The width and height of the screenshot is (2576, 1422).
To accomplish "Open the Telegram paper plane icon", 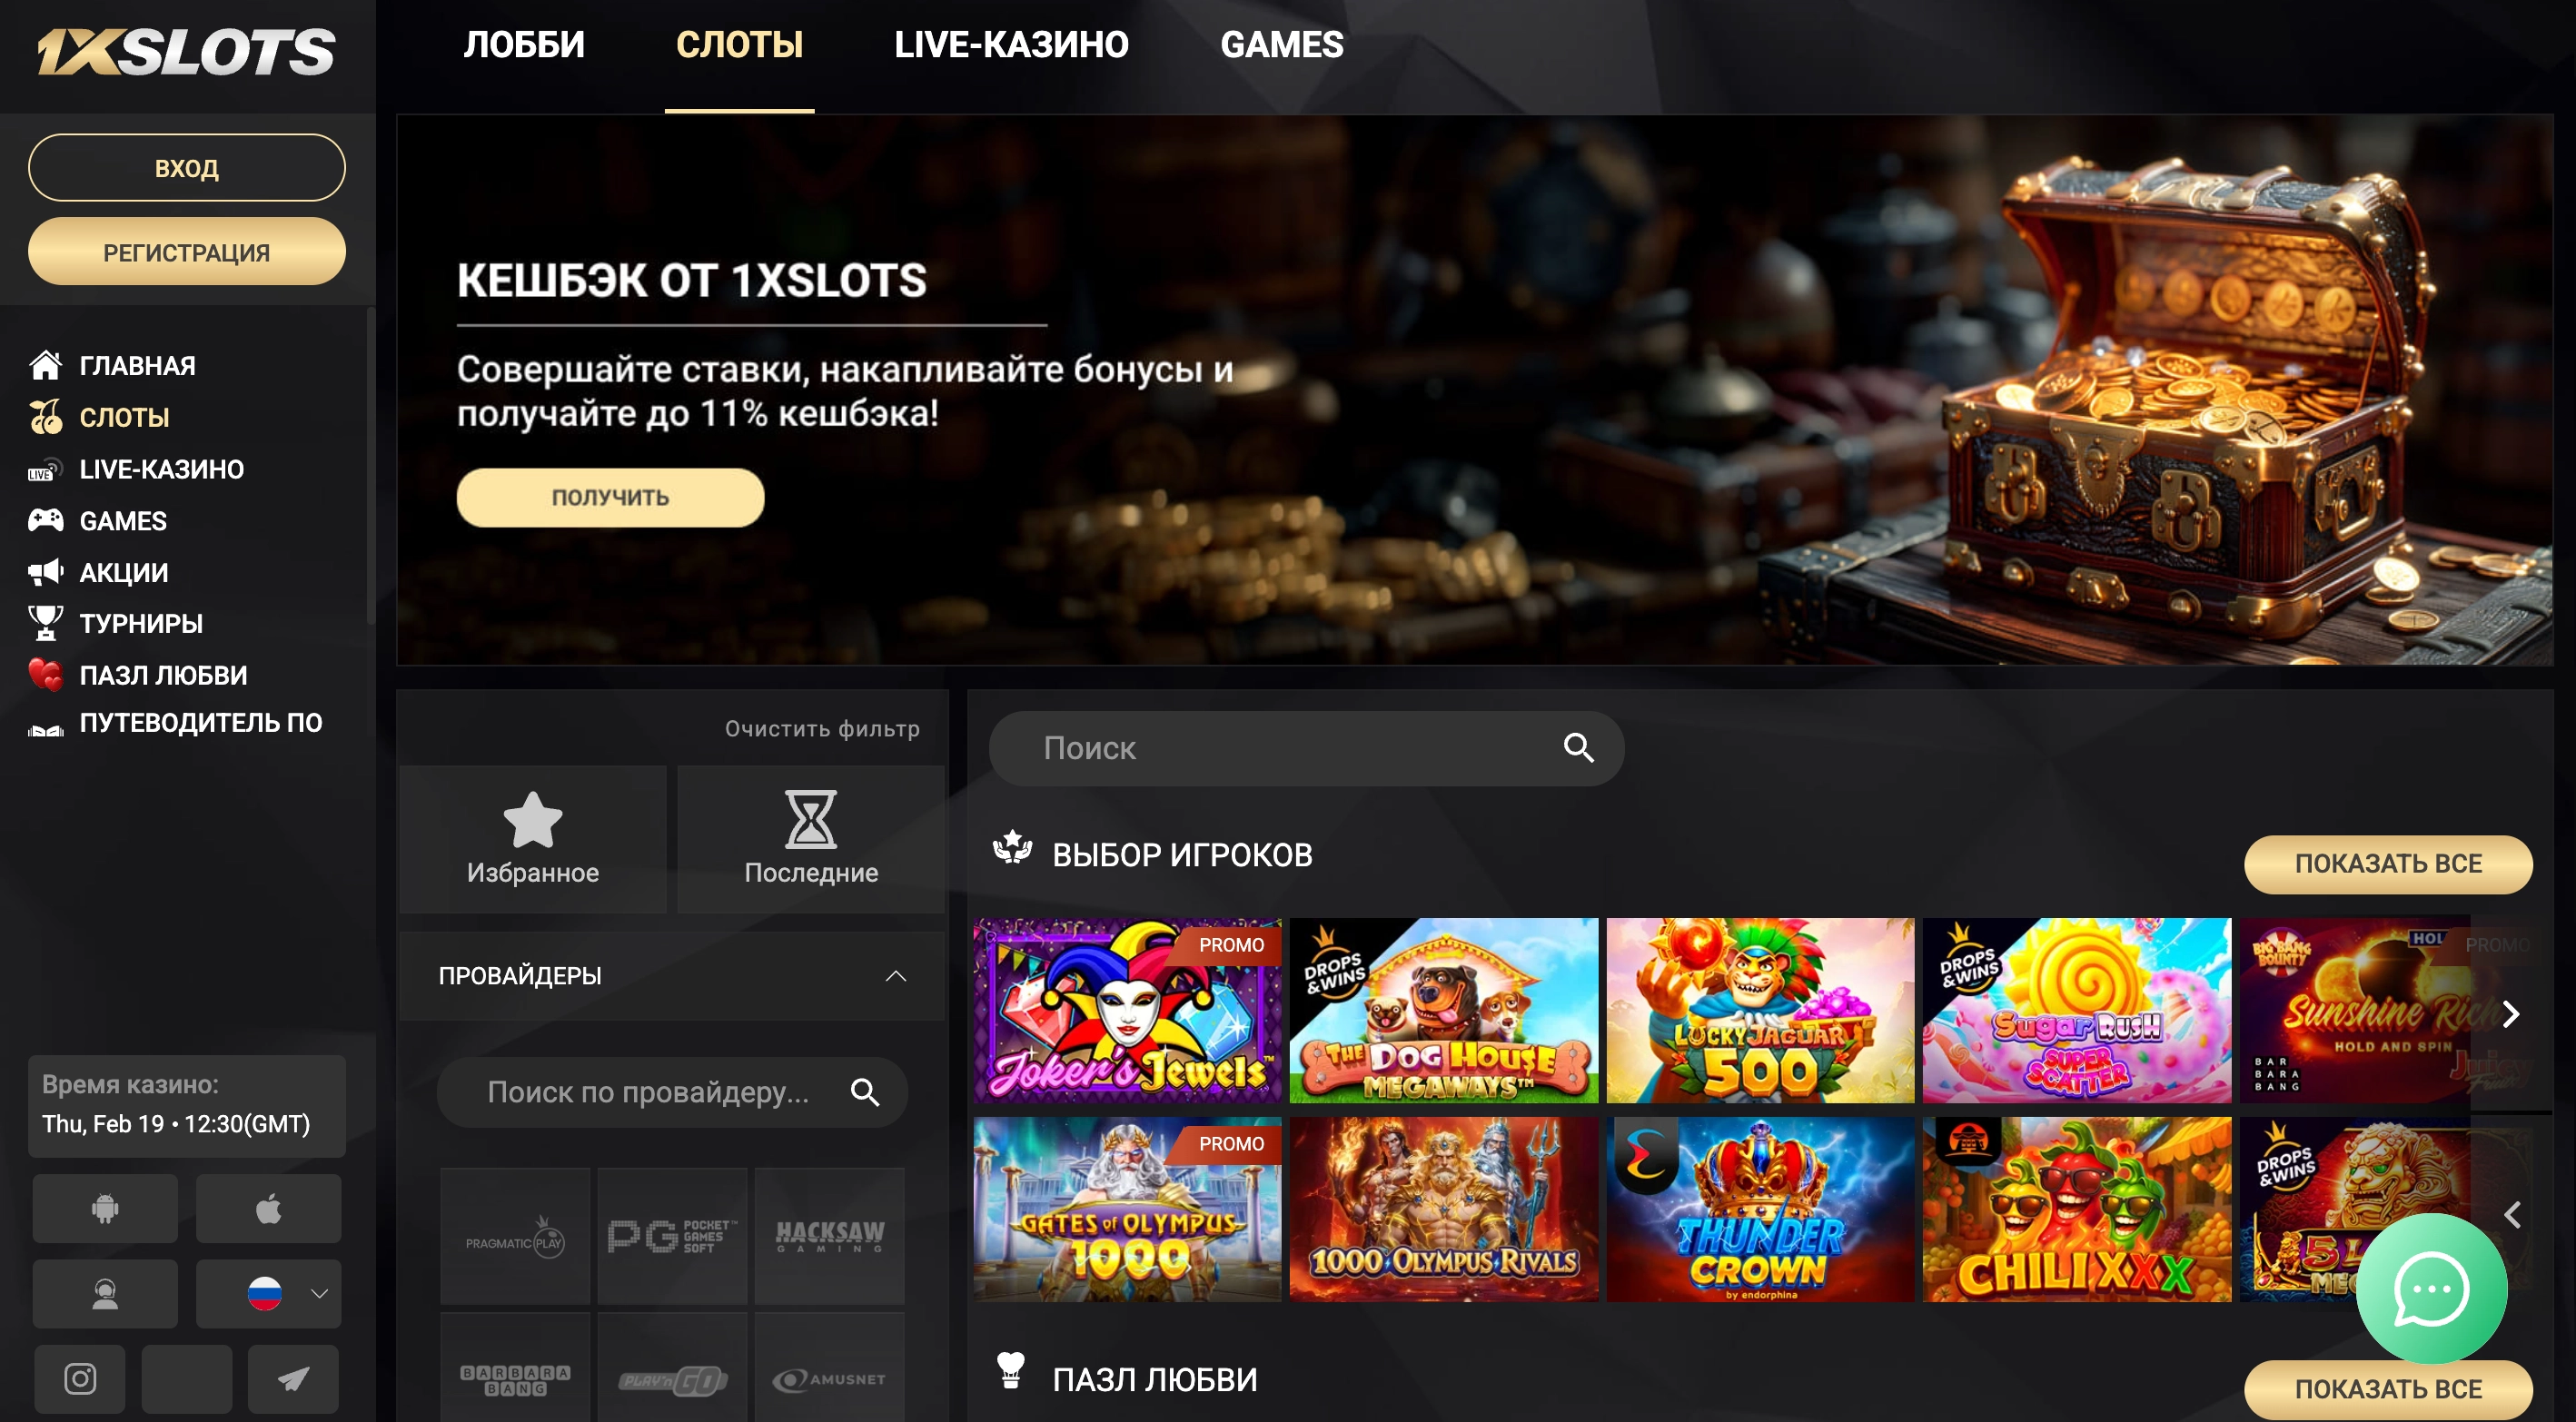I will pos(293,1379).
